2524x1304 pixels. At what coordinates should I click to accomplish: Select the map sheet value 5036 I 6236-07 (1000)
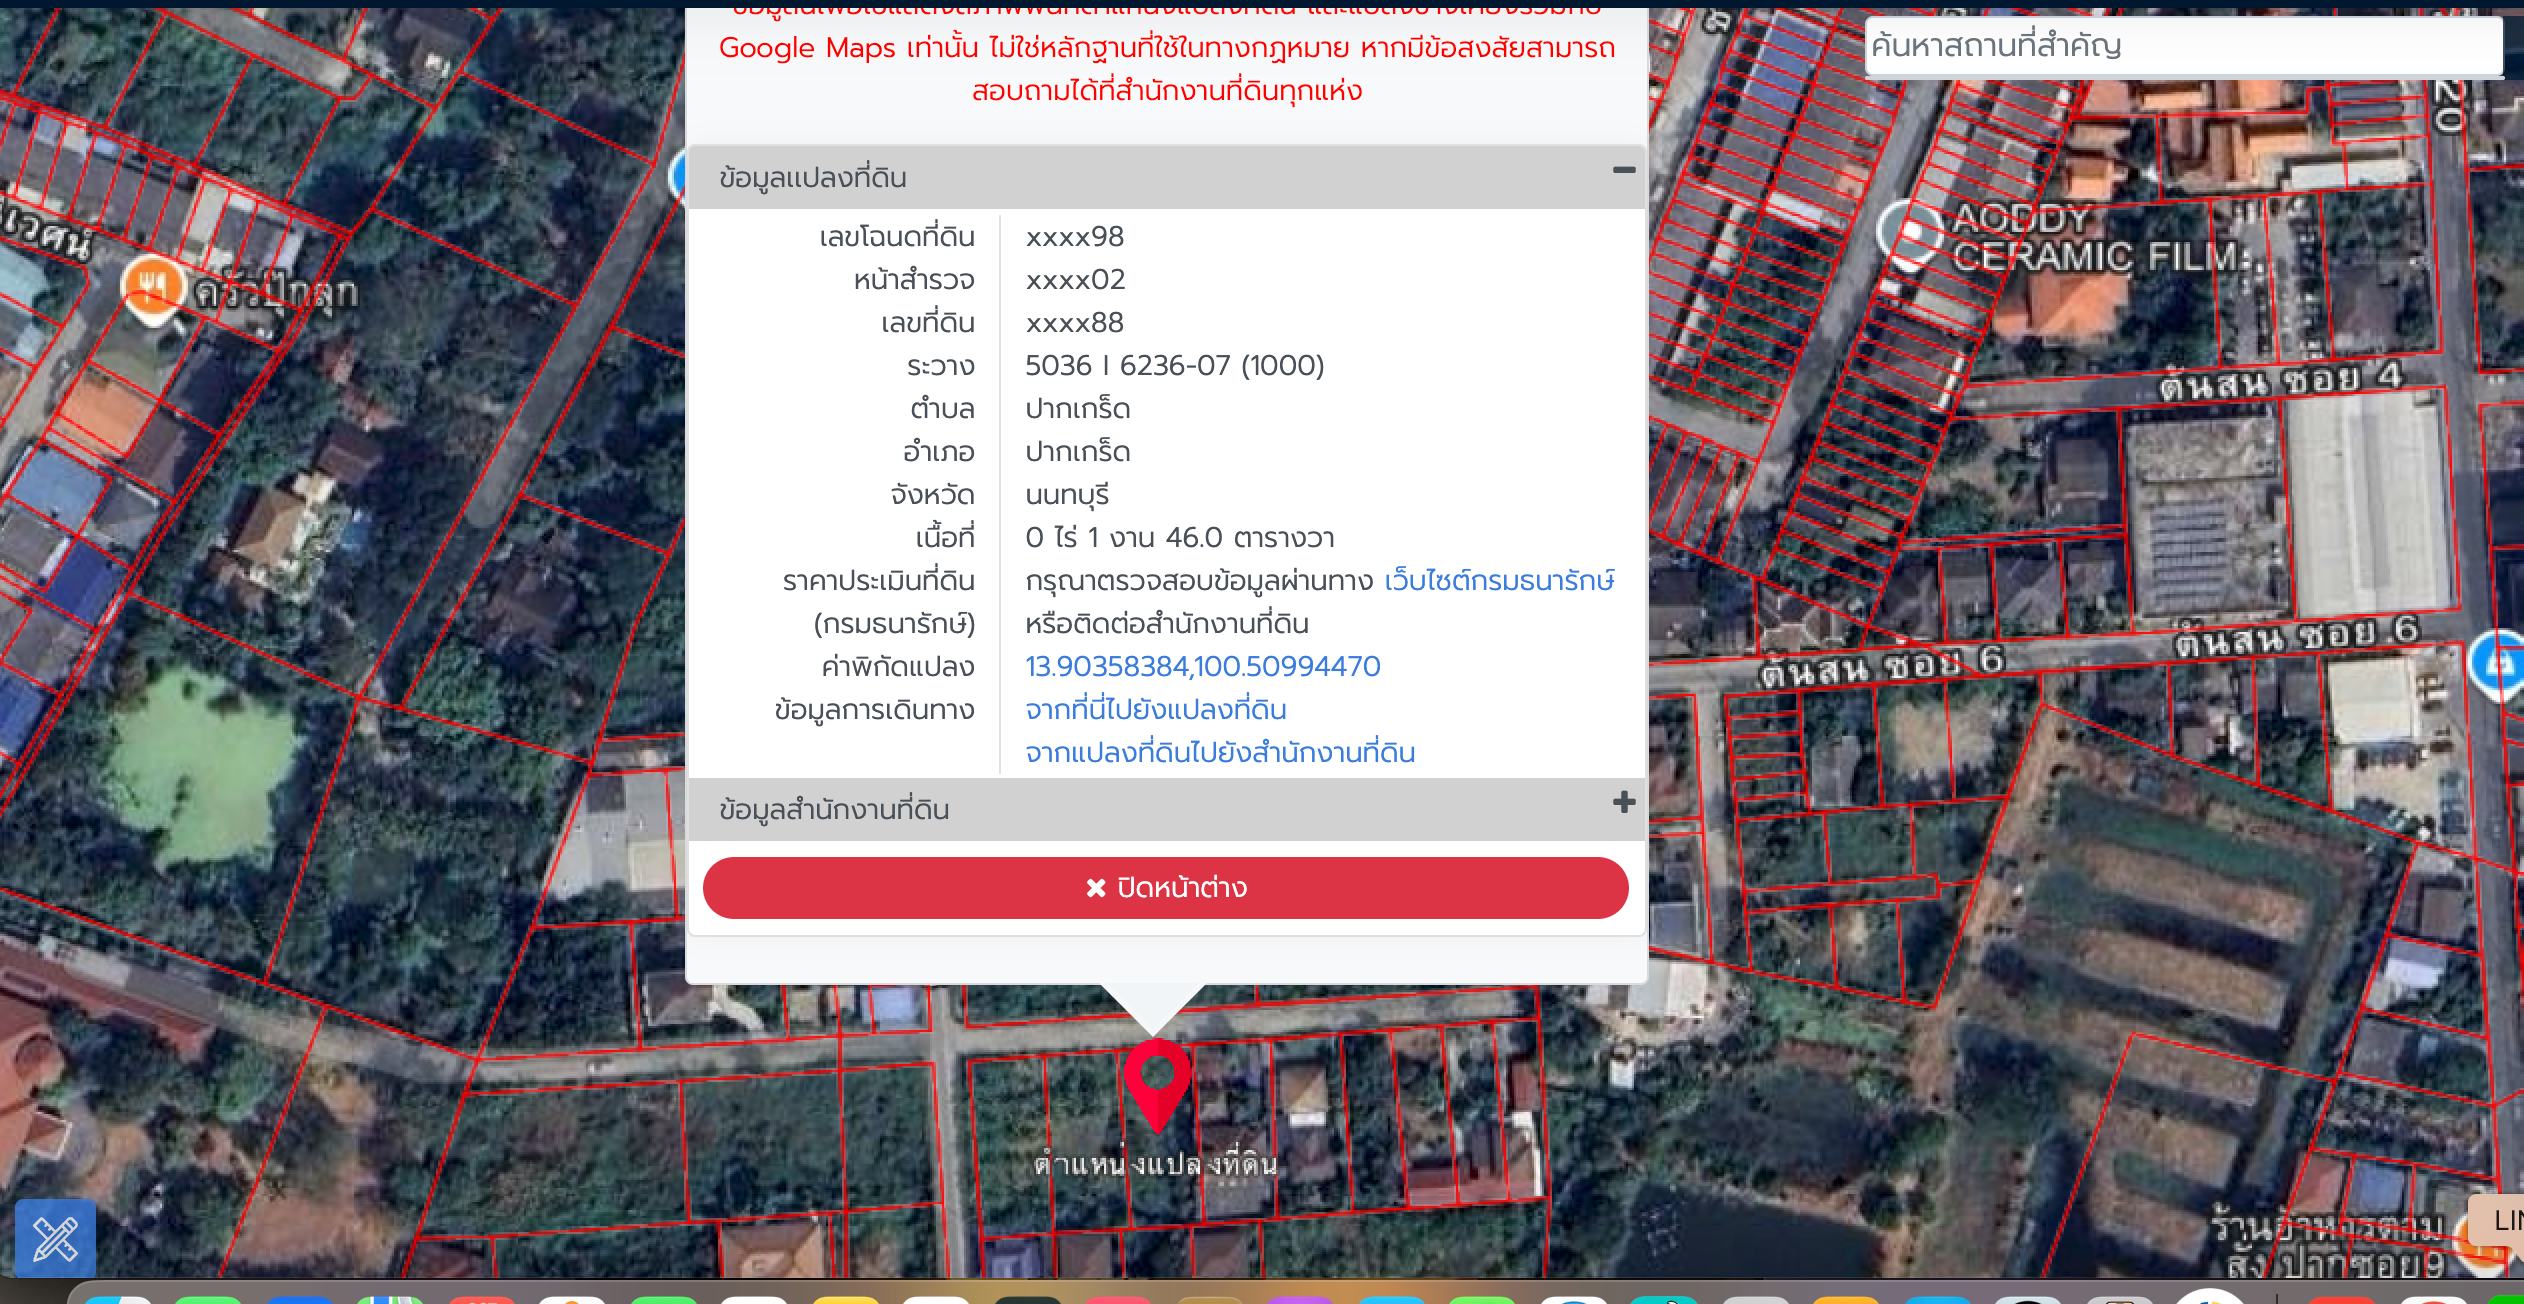click(1175, 366)
